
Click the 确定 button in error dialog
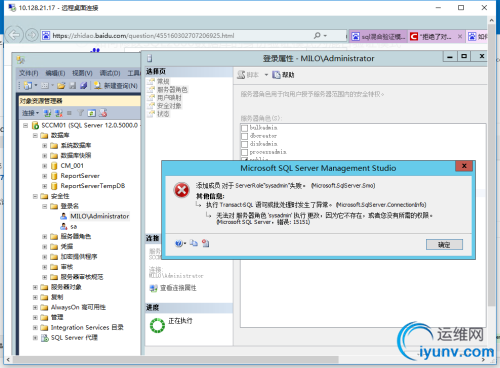[444, 245]
